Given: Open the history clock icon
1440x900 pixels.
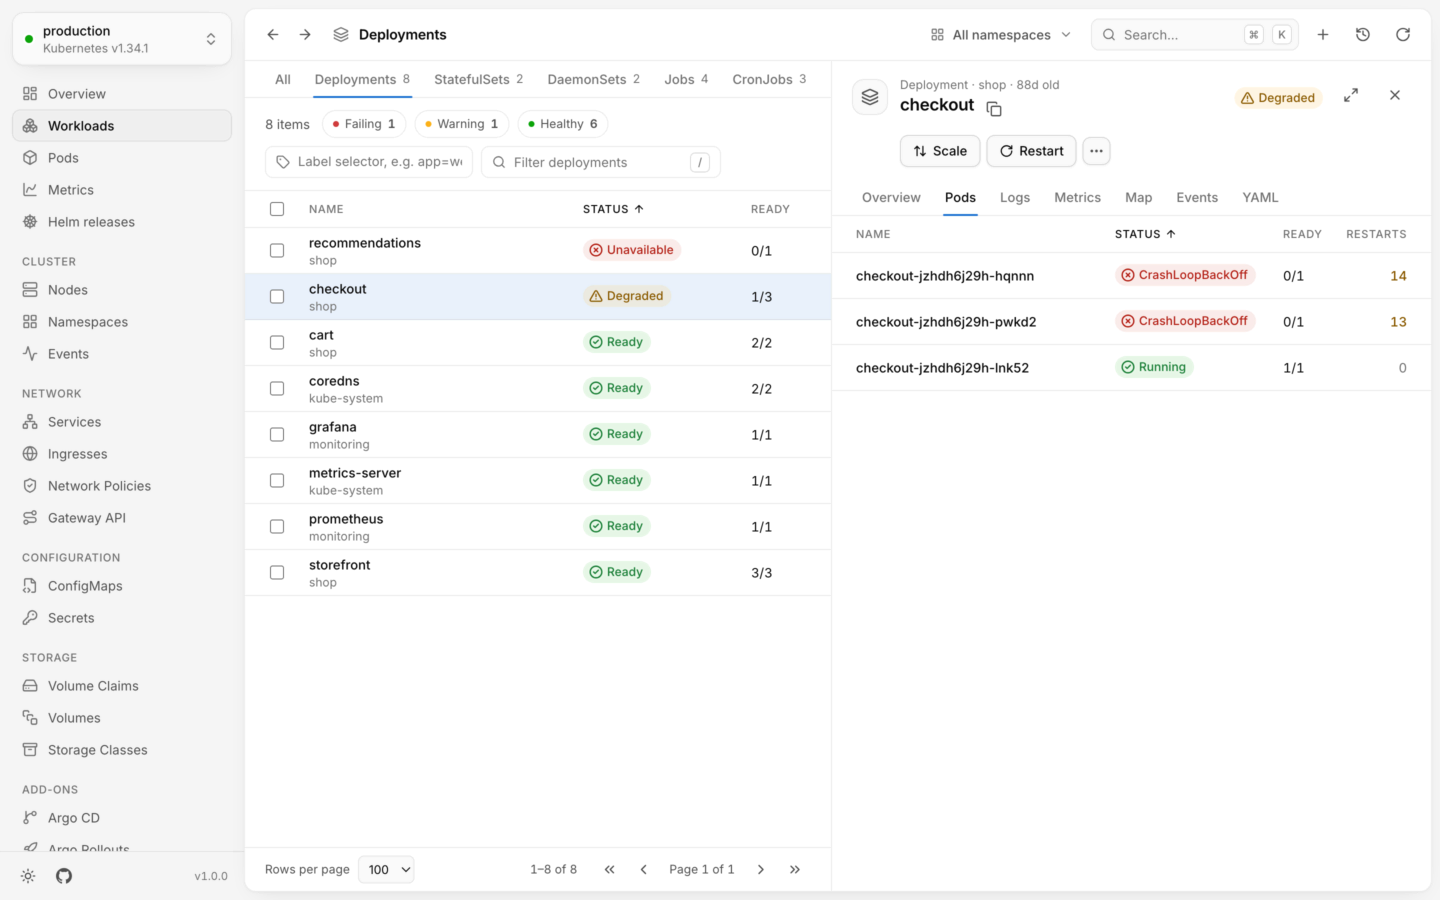Looking at the screenshot, I should (1363, 35).
